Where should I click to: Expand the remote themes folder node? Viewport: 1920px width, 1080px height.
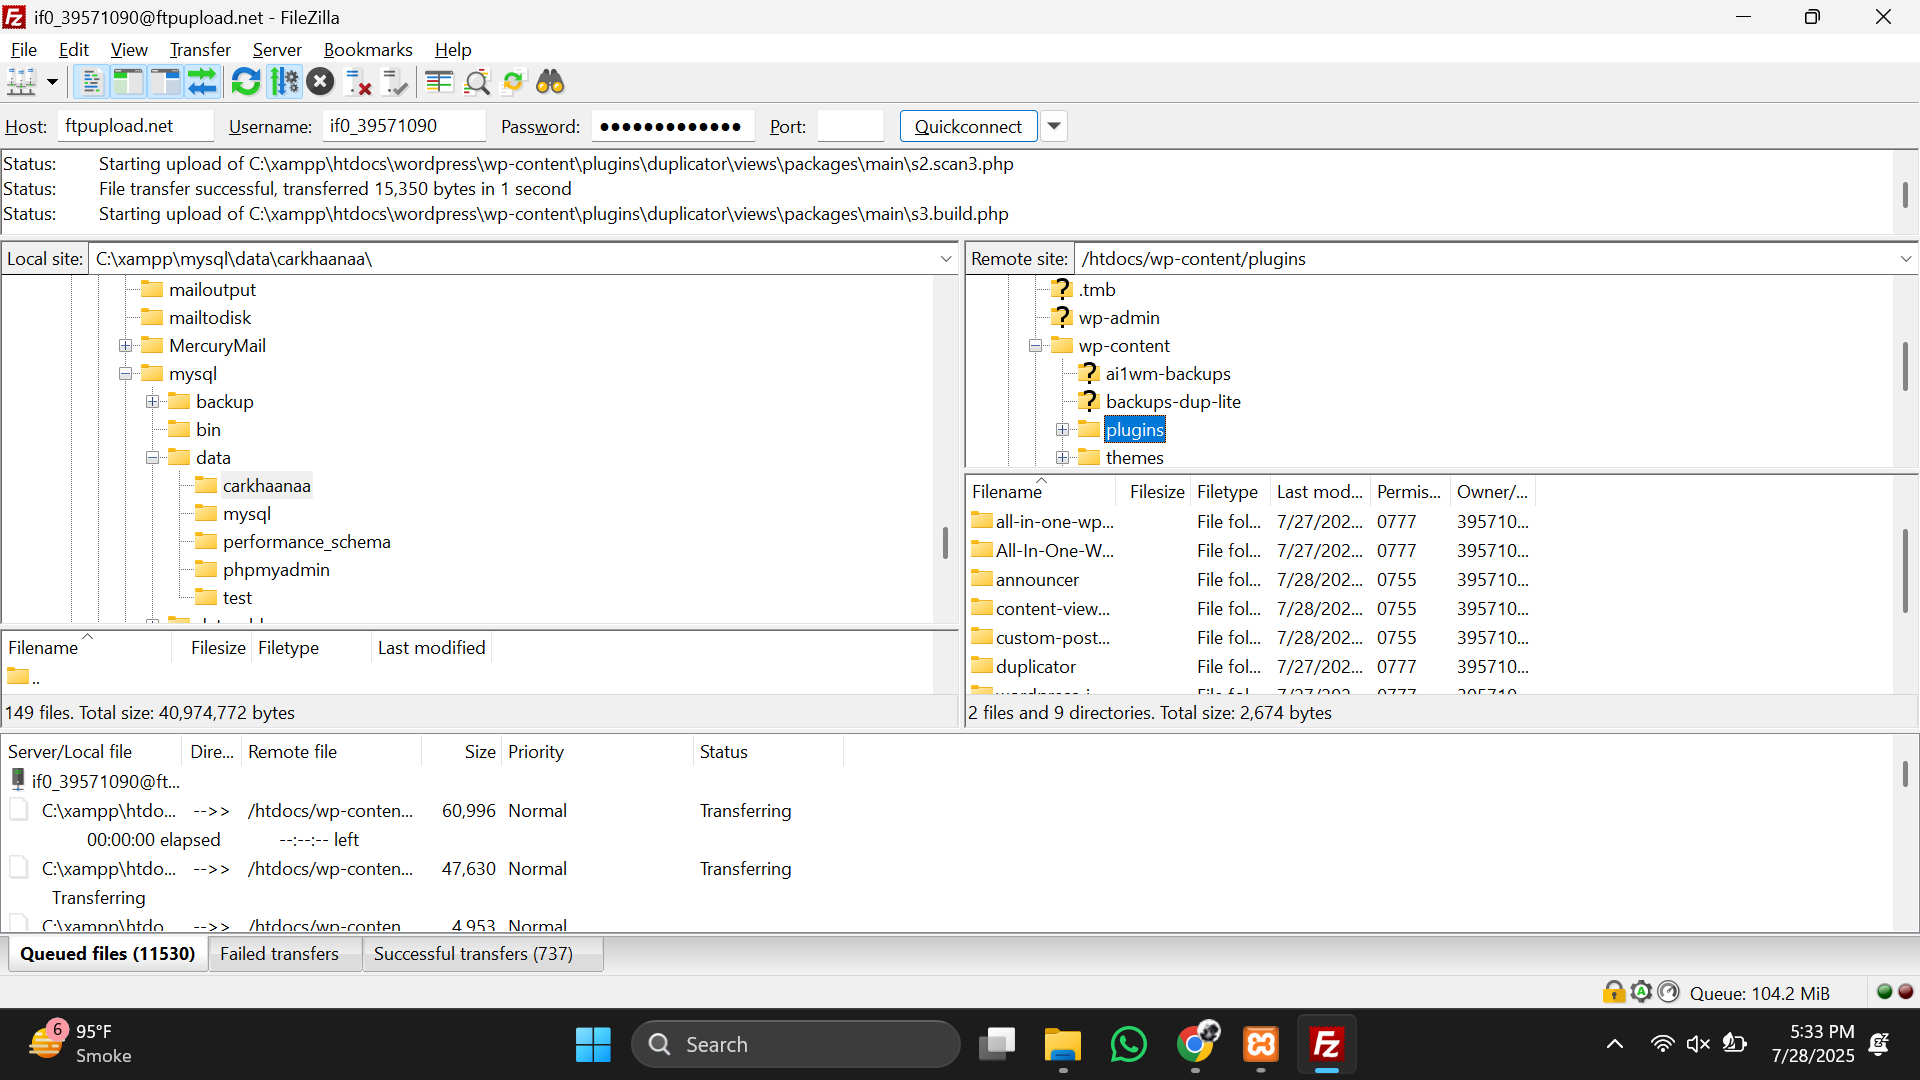1063,458
